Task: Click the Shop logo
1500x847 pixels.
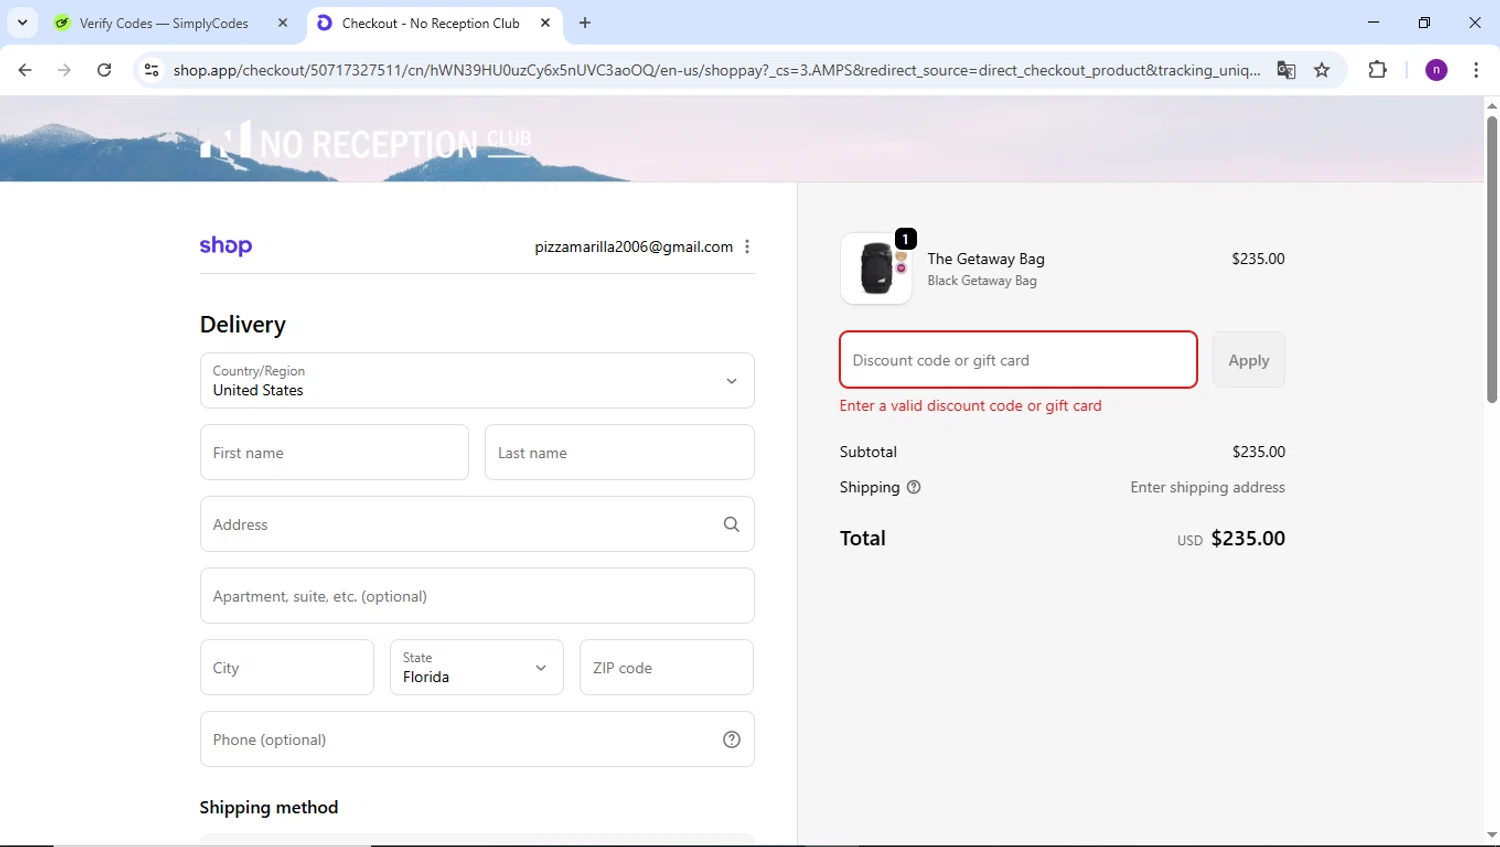Action: pyautogui.click(x=226, y=246)
